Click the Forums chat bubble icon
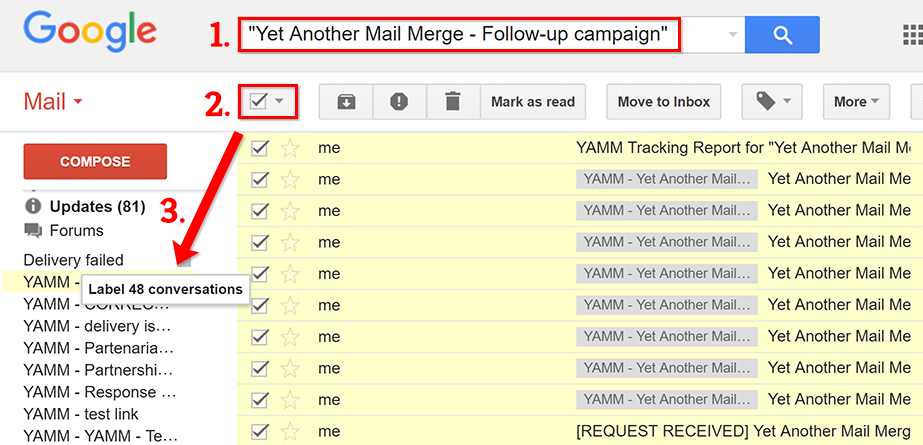This screenshot has height=445, width=923. (33, 230)
